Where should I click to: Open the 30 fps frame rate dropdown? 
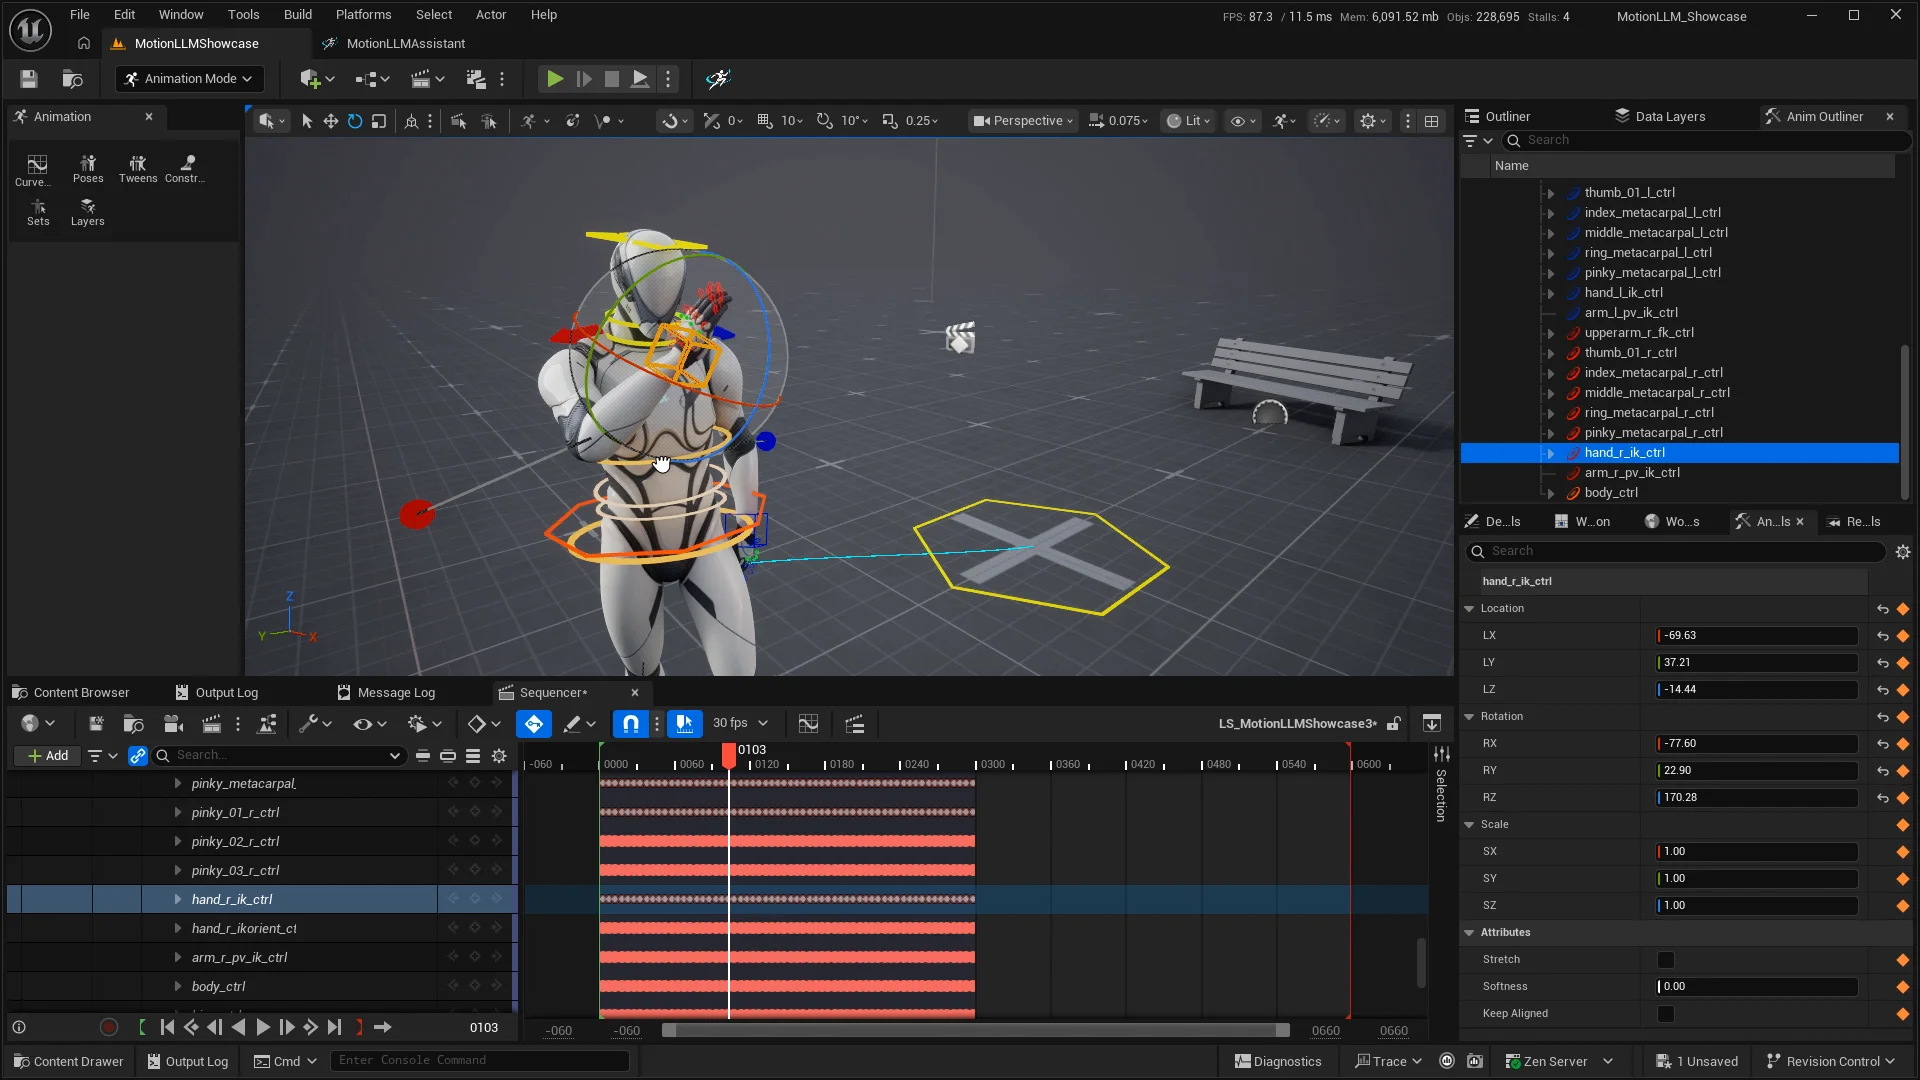pos(740,723)
